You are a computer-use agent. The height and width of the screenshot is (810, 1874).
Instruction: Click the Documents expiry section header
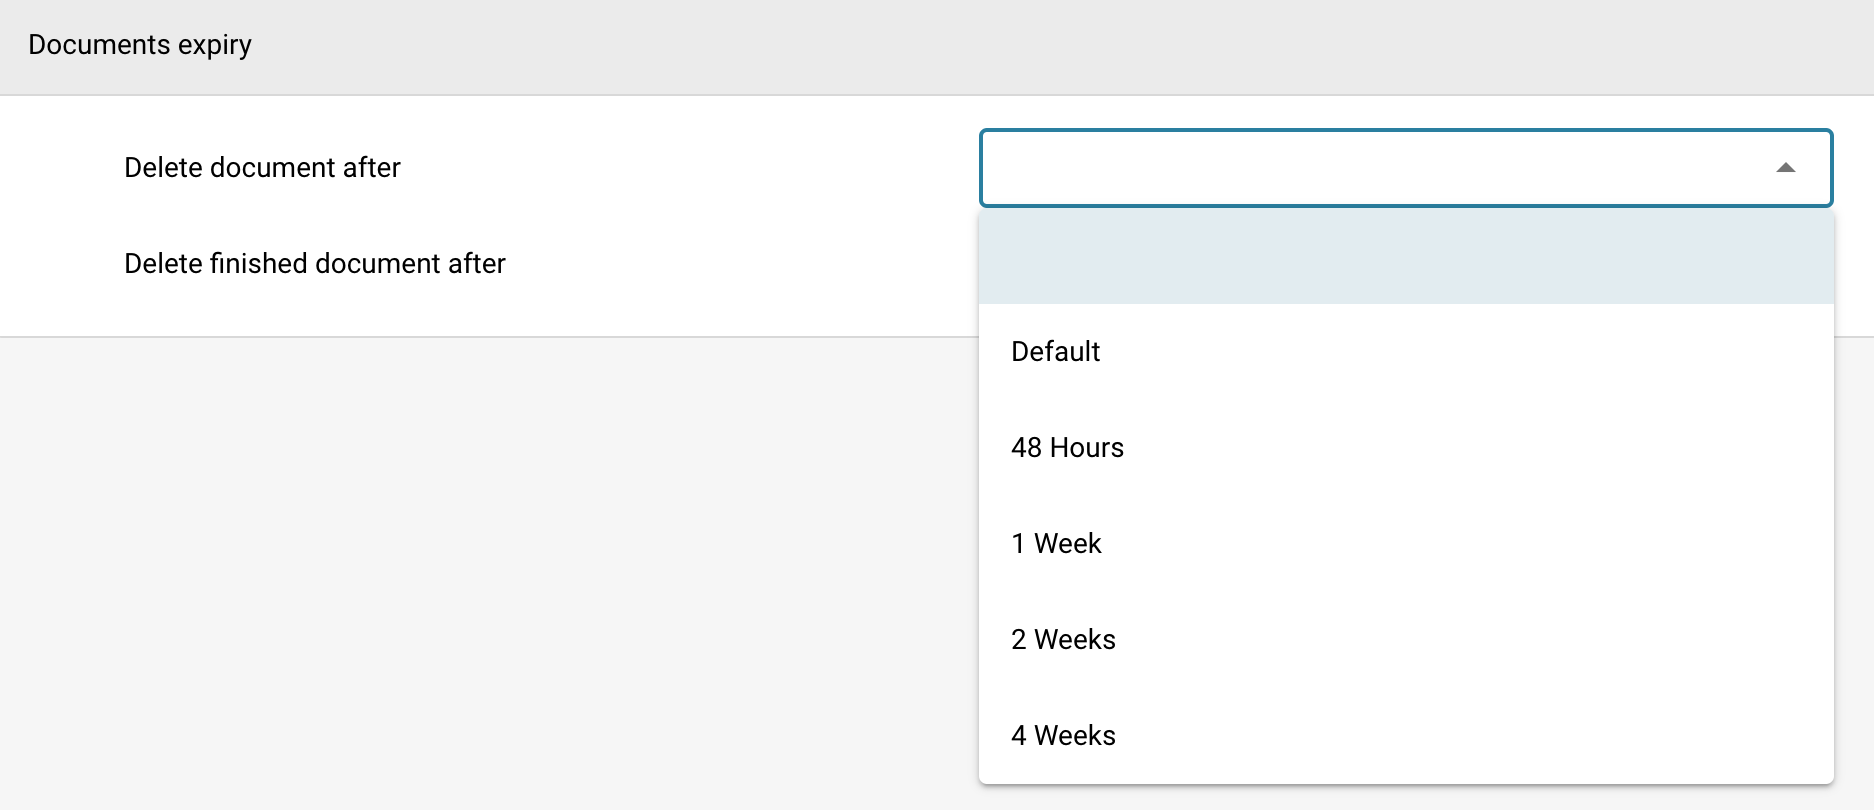[x=140, y=45]
